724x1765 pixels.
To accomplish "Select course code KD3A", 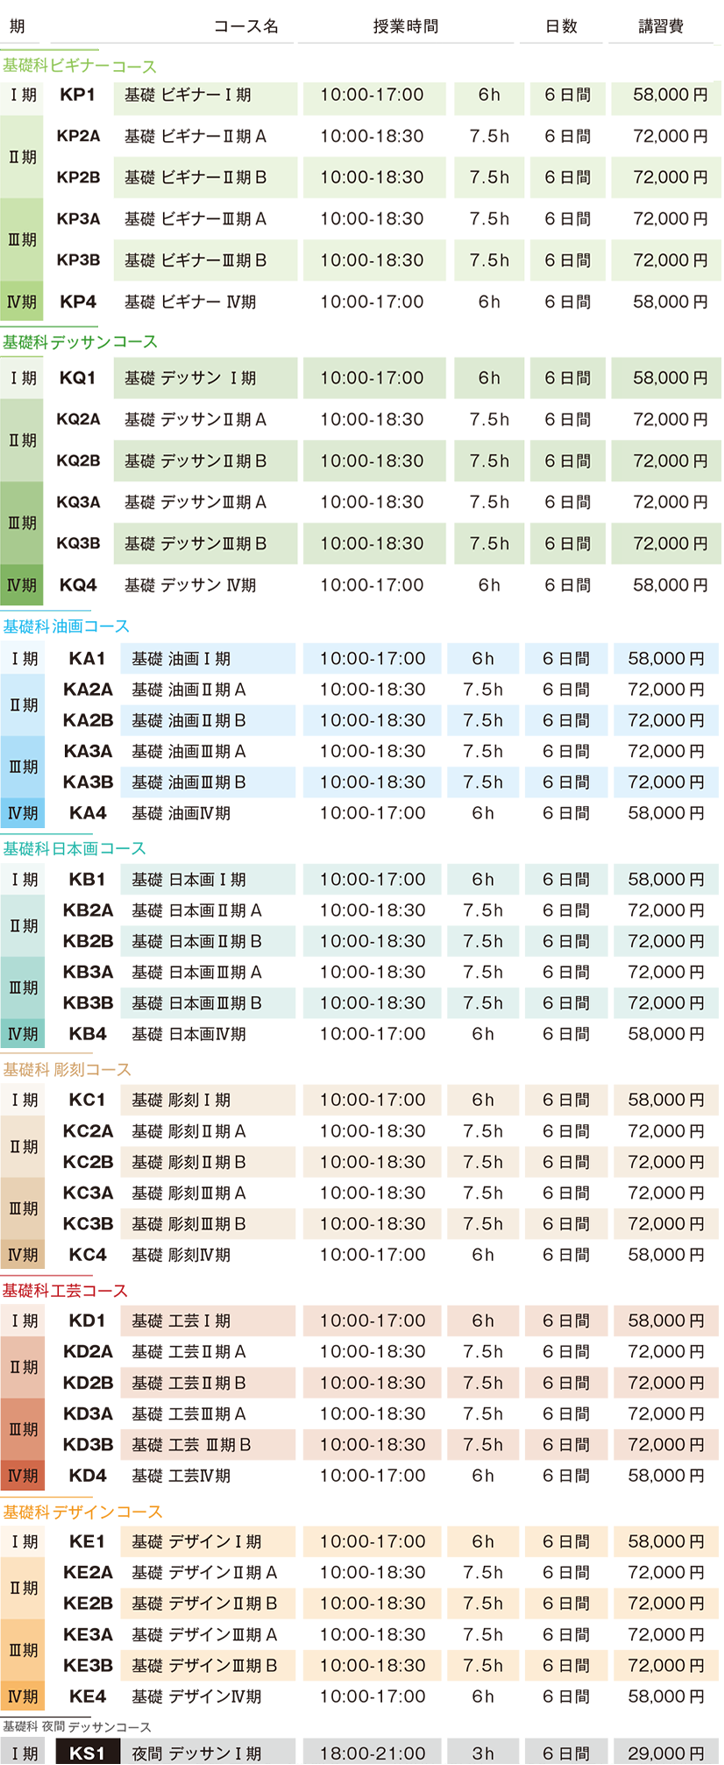I will click(88, 1414).
